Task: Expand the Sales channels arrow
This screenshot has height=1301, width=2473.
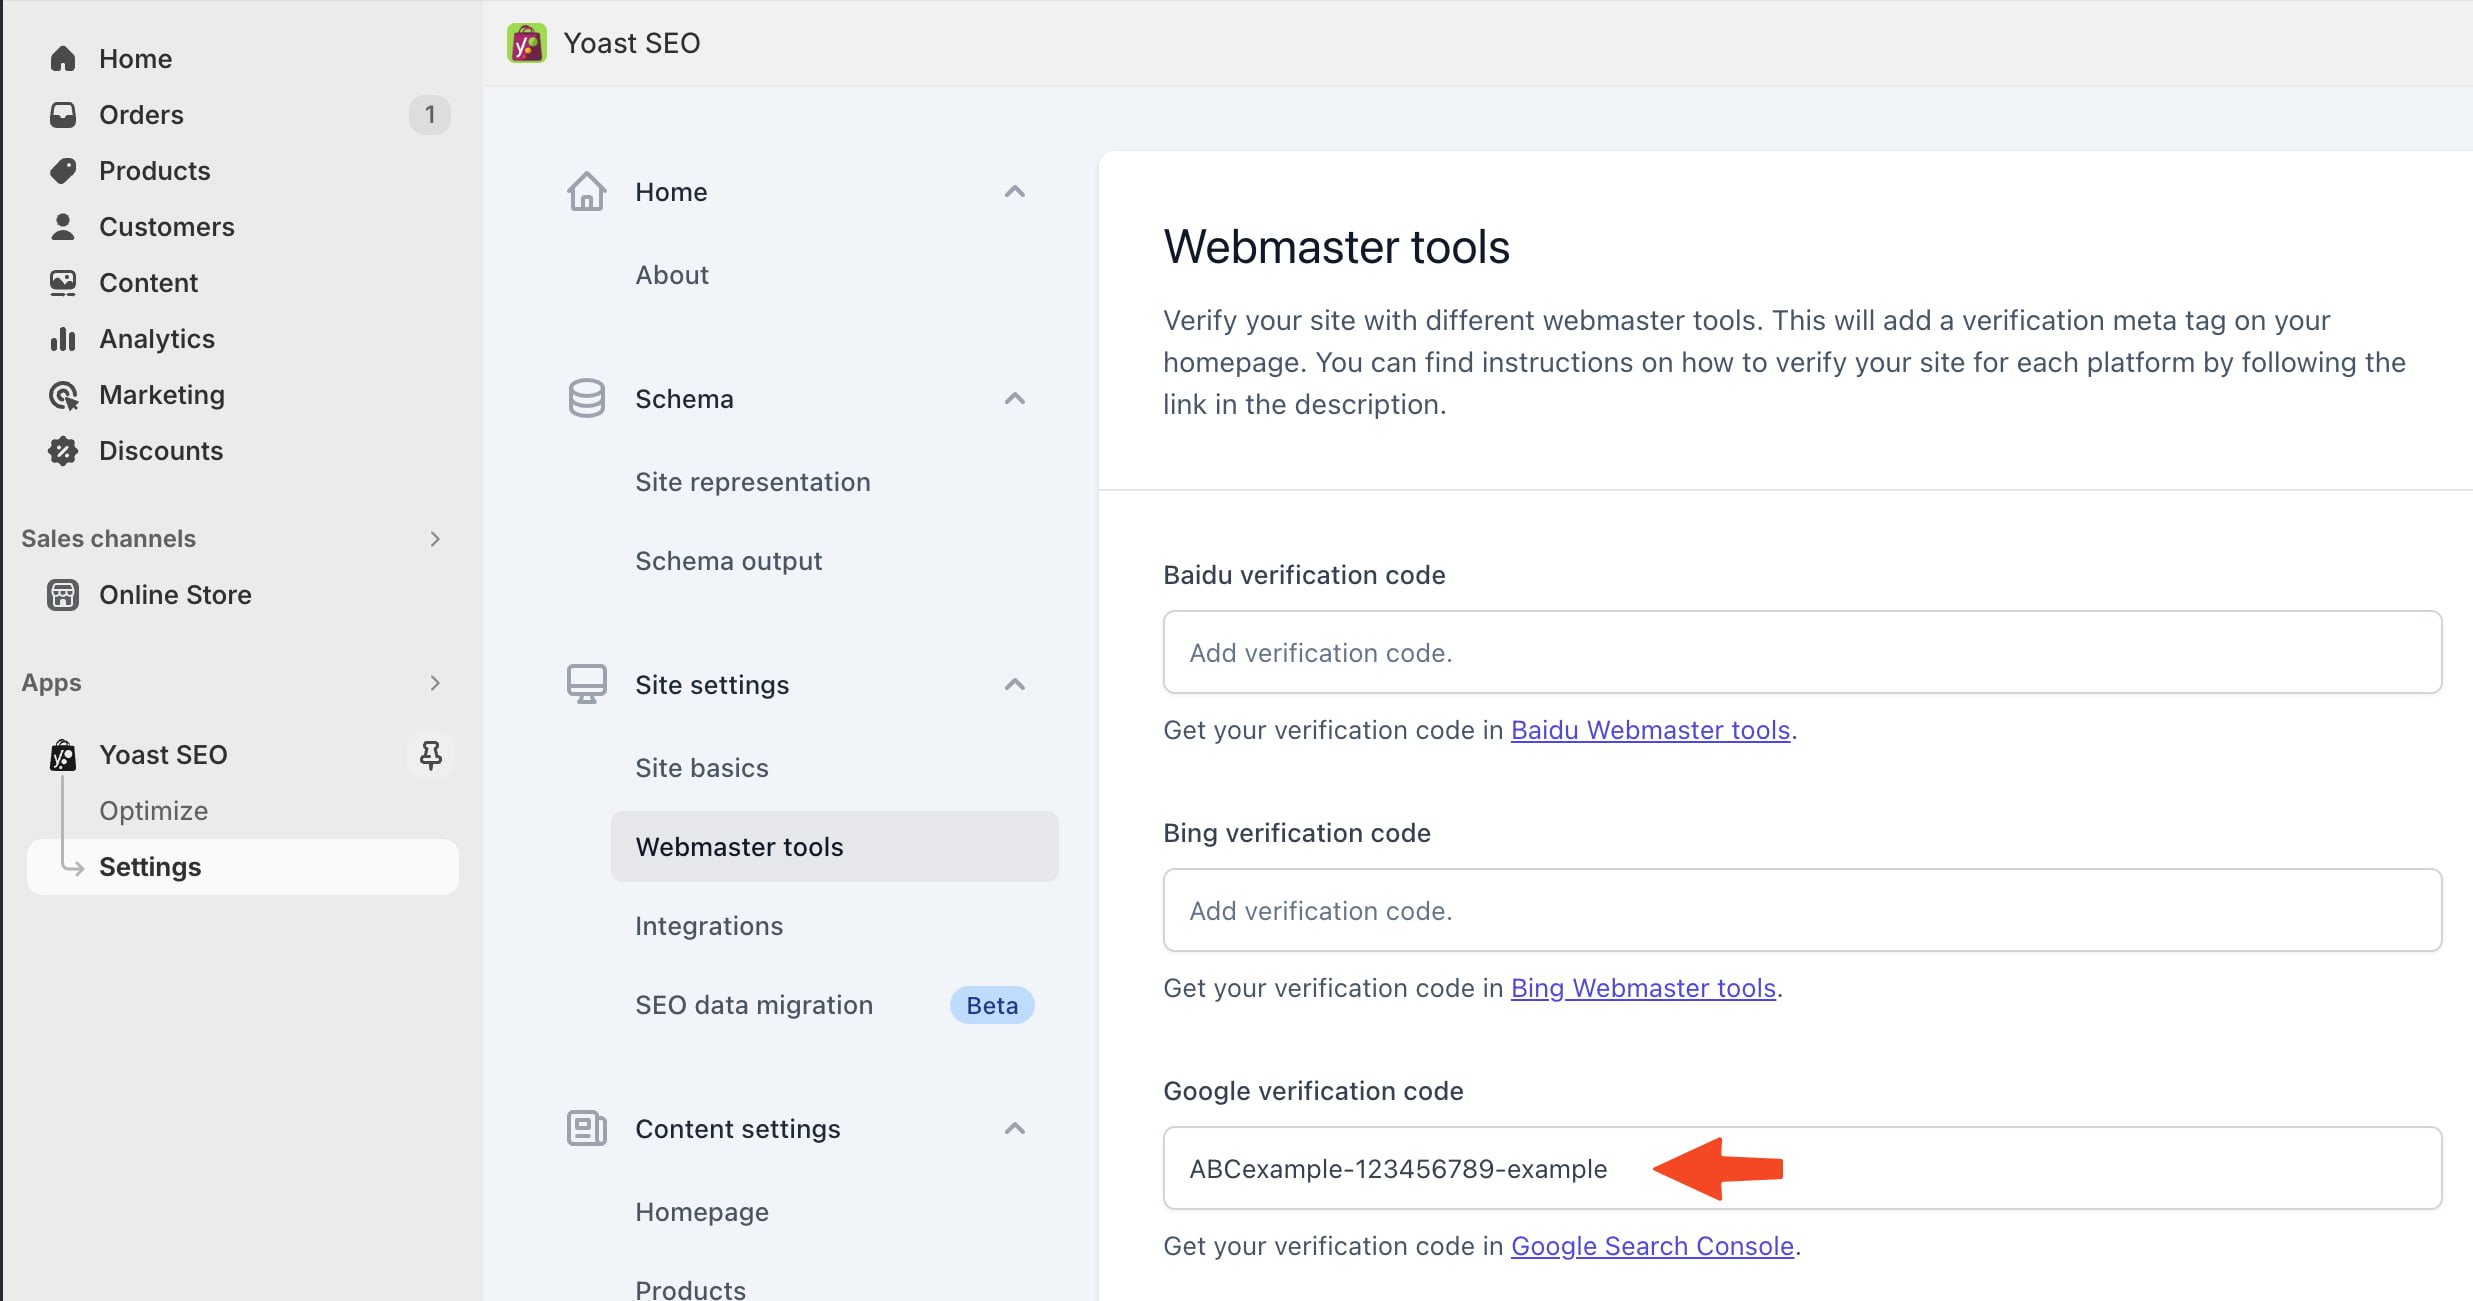Action: click(x=434, y=539)
